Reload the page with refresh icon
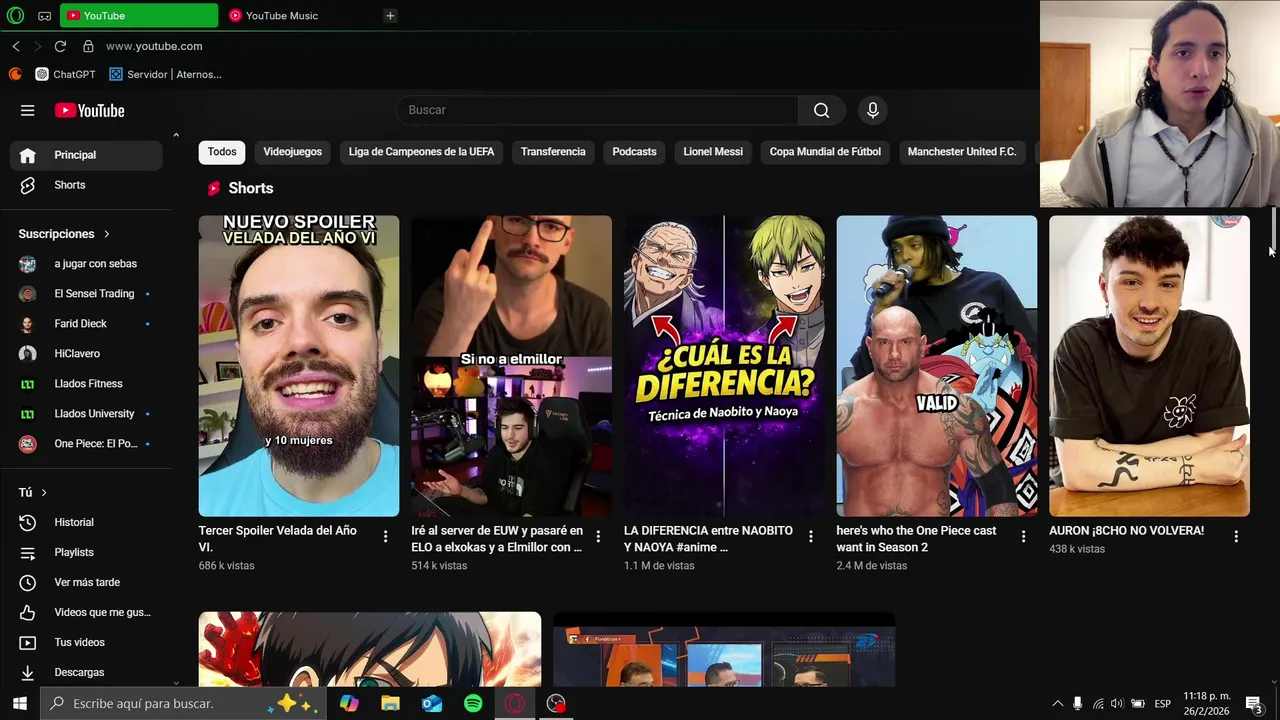This screenshot has height=720, width=1280. click(60, 46)
